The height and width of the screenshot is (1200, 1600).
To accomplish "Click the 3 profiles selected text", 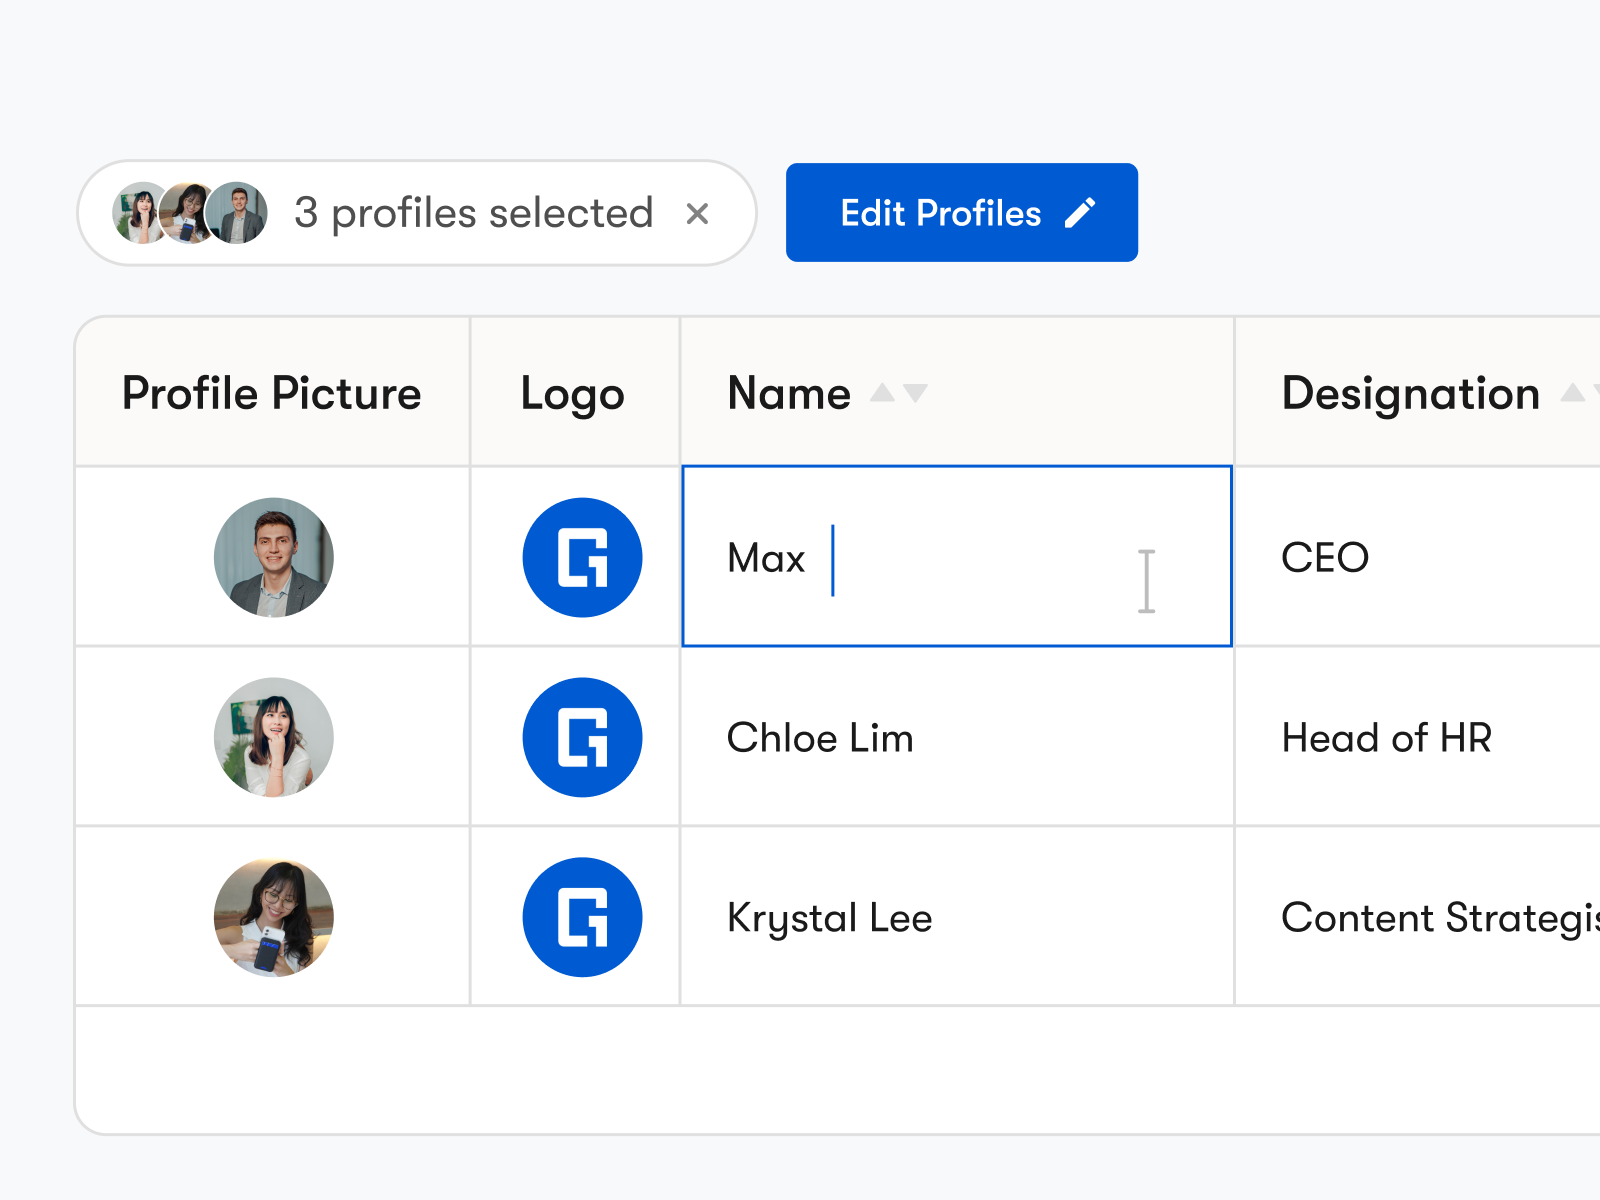I will click(473, 213).
